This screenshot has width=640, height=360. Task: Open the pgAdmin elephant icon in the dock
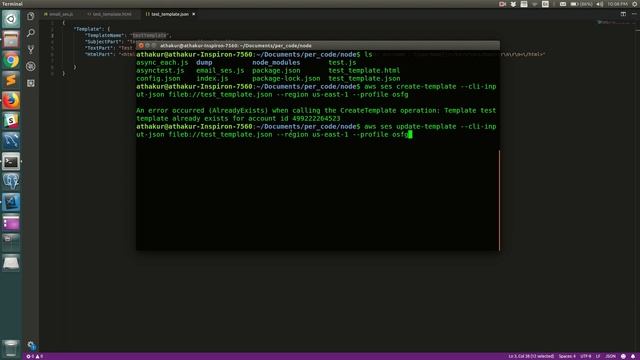point(11,182)
